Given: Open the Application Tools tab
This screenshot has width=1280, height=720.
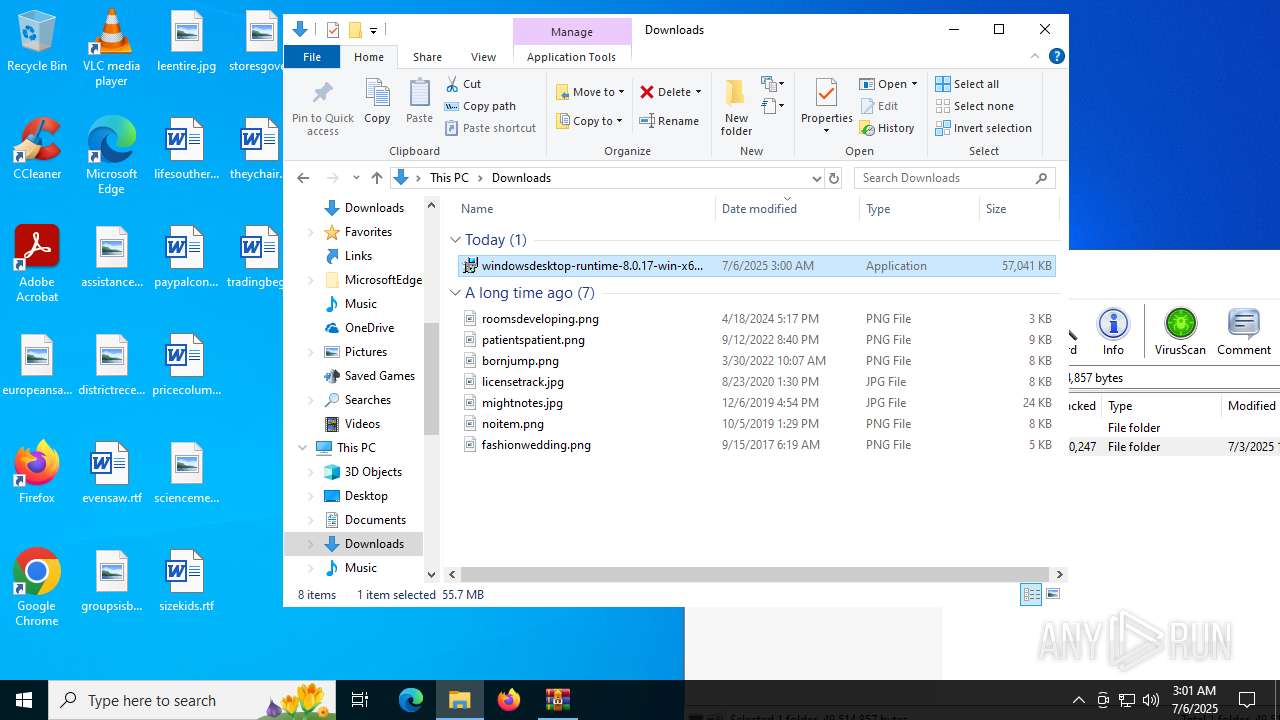Looking at the screenshot, I should (x=571, y=57).
